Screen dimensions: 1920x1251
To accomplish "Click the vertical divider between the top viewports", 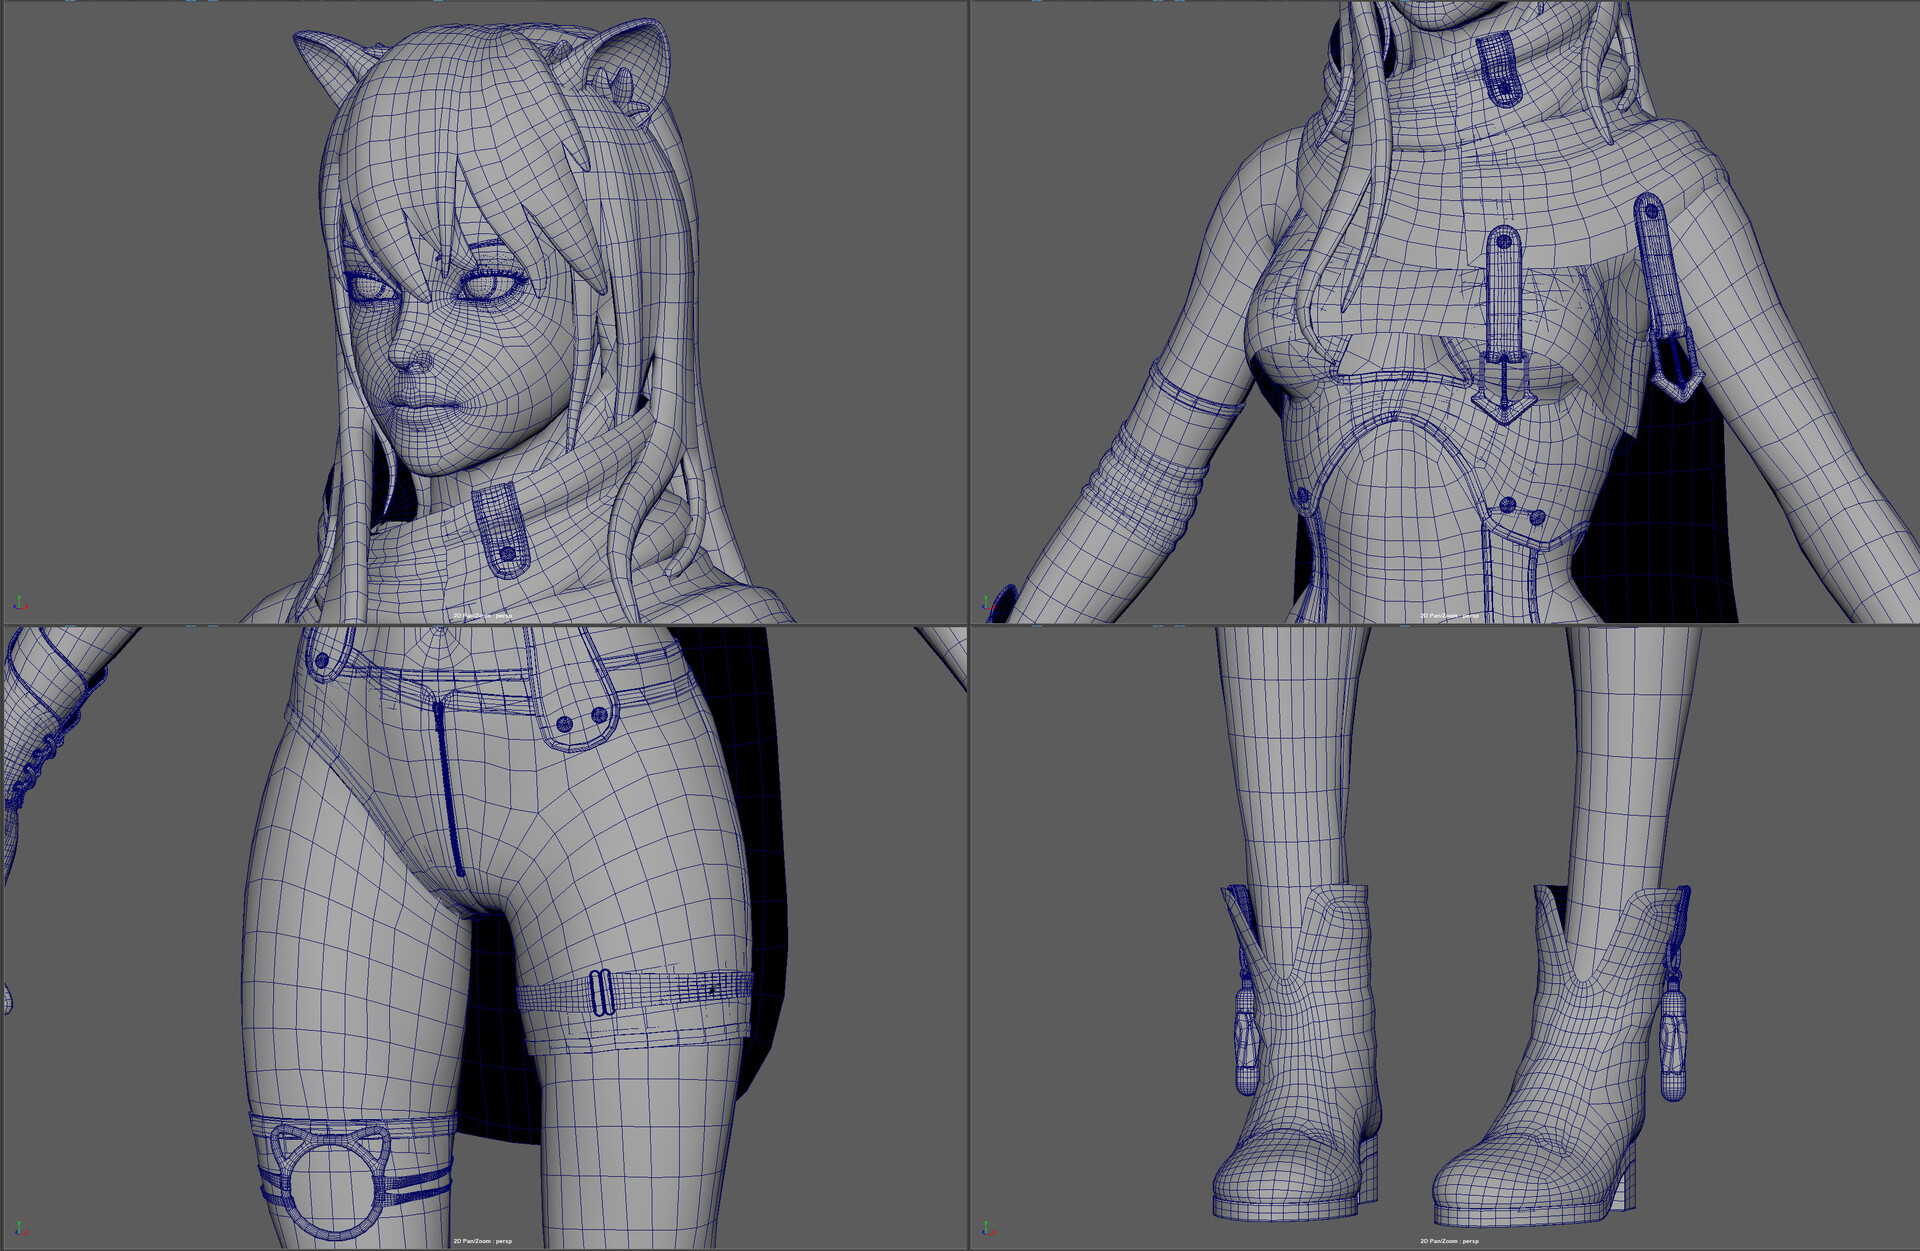I will pos(968,310).
